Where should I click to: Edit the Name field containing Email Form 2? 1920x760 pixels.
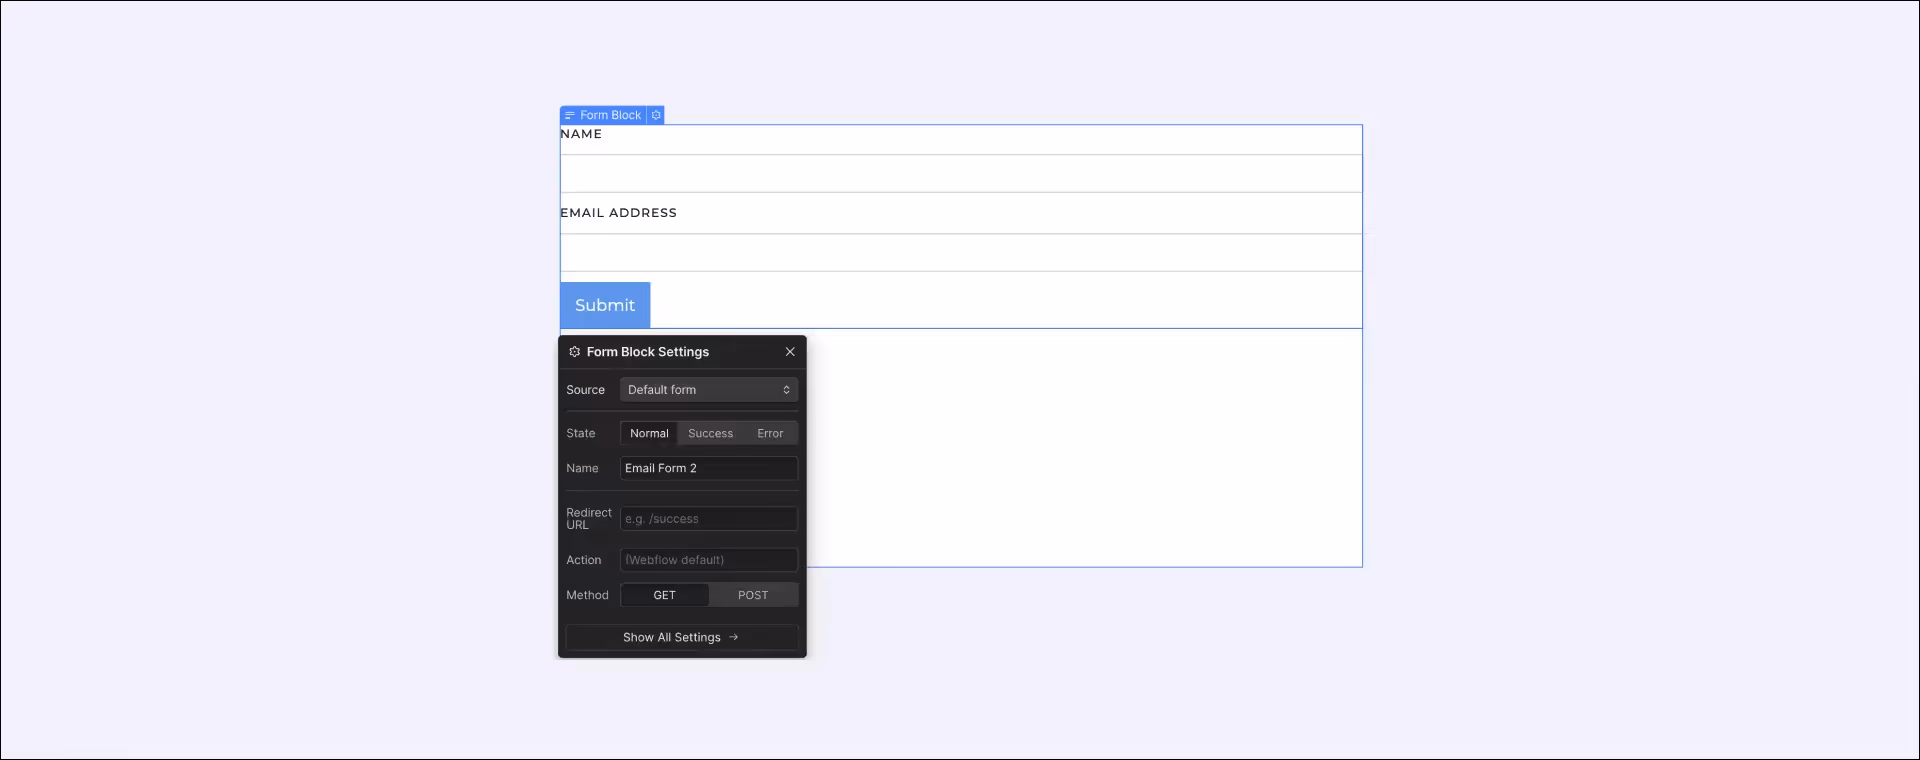tap(709, 468)
